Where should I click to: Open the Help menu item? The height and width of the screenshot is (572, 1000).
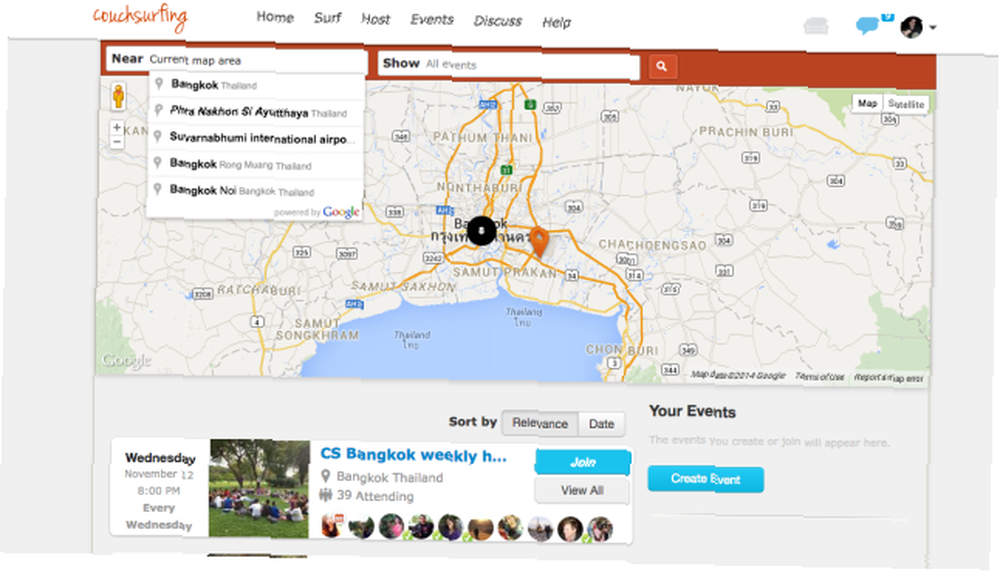[556, 23]
